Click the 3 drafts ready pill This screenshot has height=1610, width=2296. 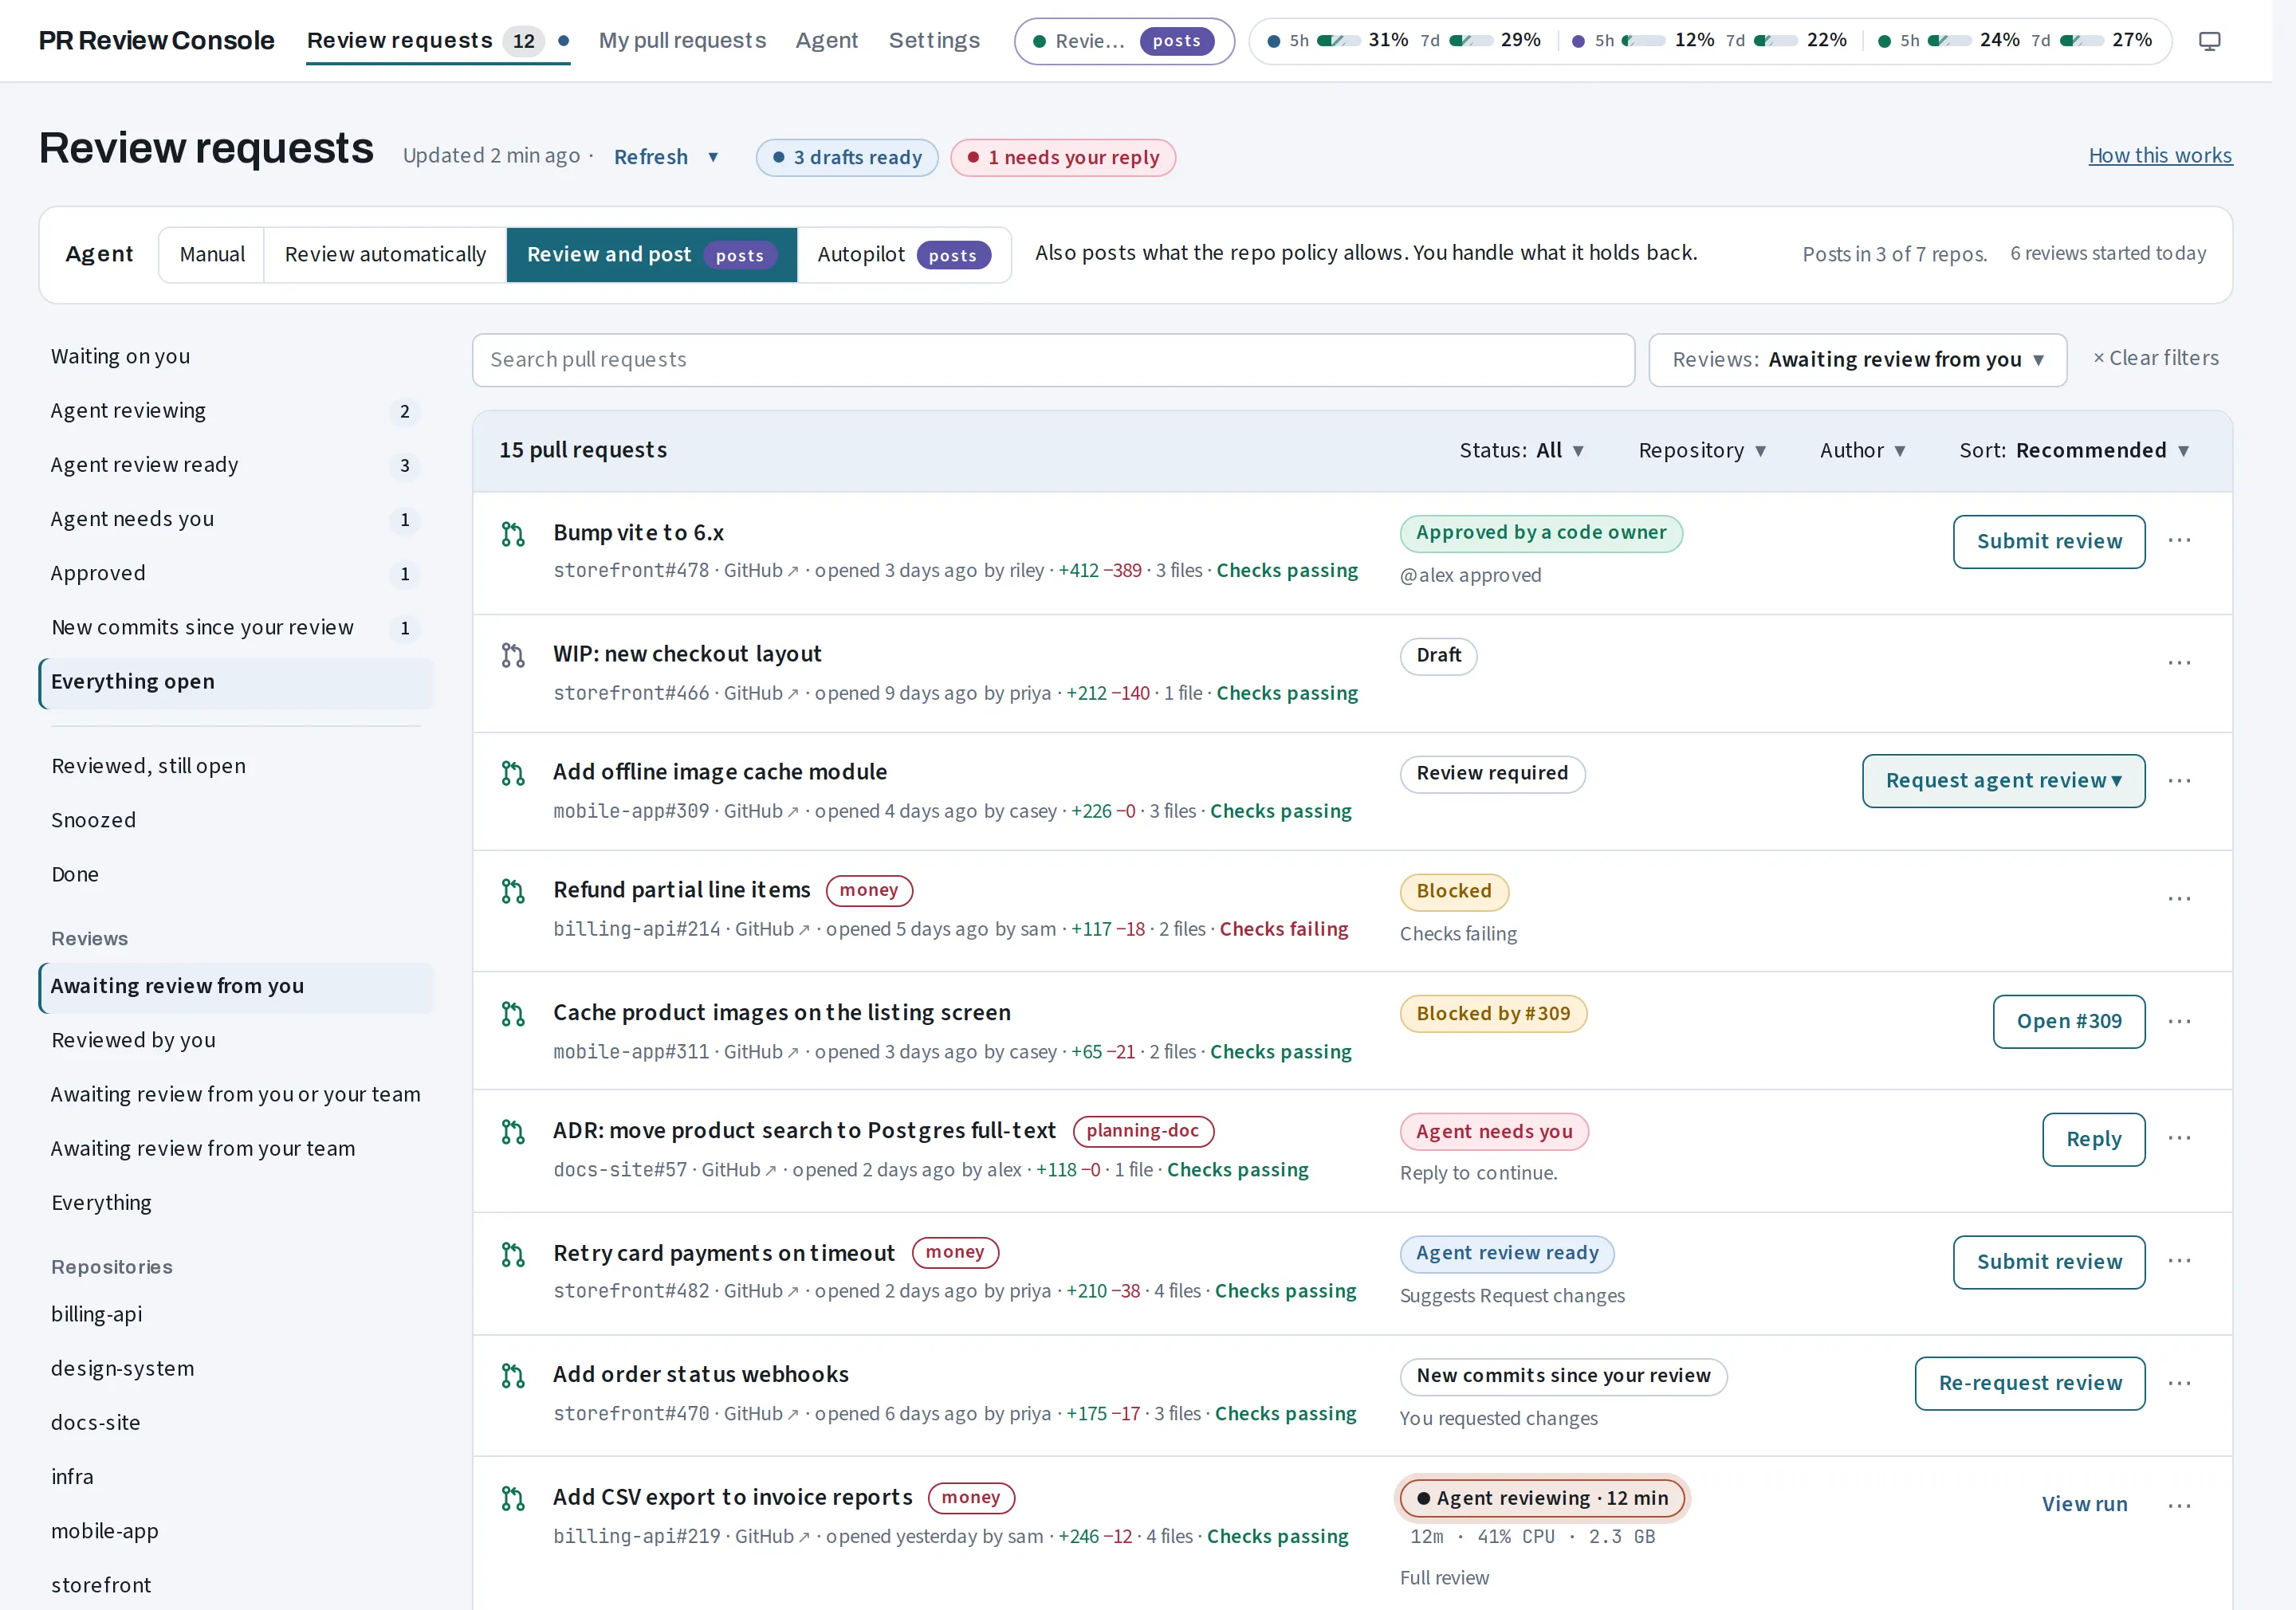[x=847, y=158]
